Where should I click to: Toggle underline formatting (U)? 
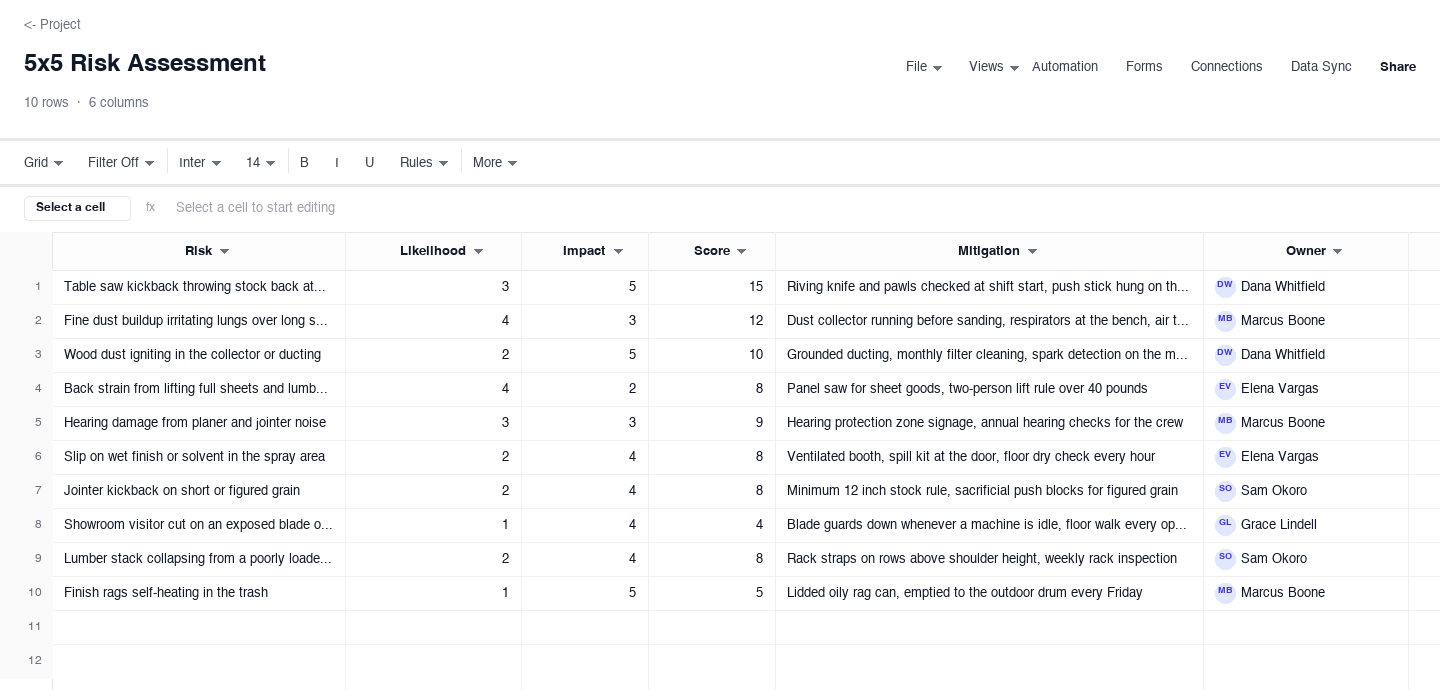point(369,163)
